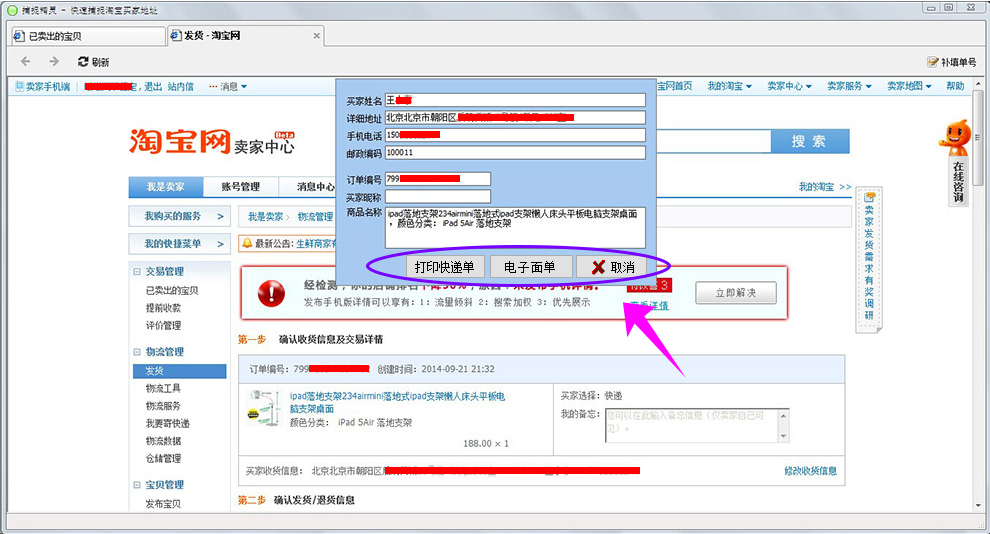Expand the 卖家服务 dropdown
Viewport: 990px width, 534px height.
point(849,86)
